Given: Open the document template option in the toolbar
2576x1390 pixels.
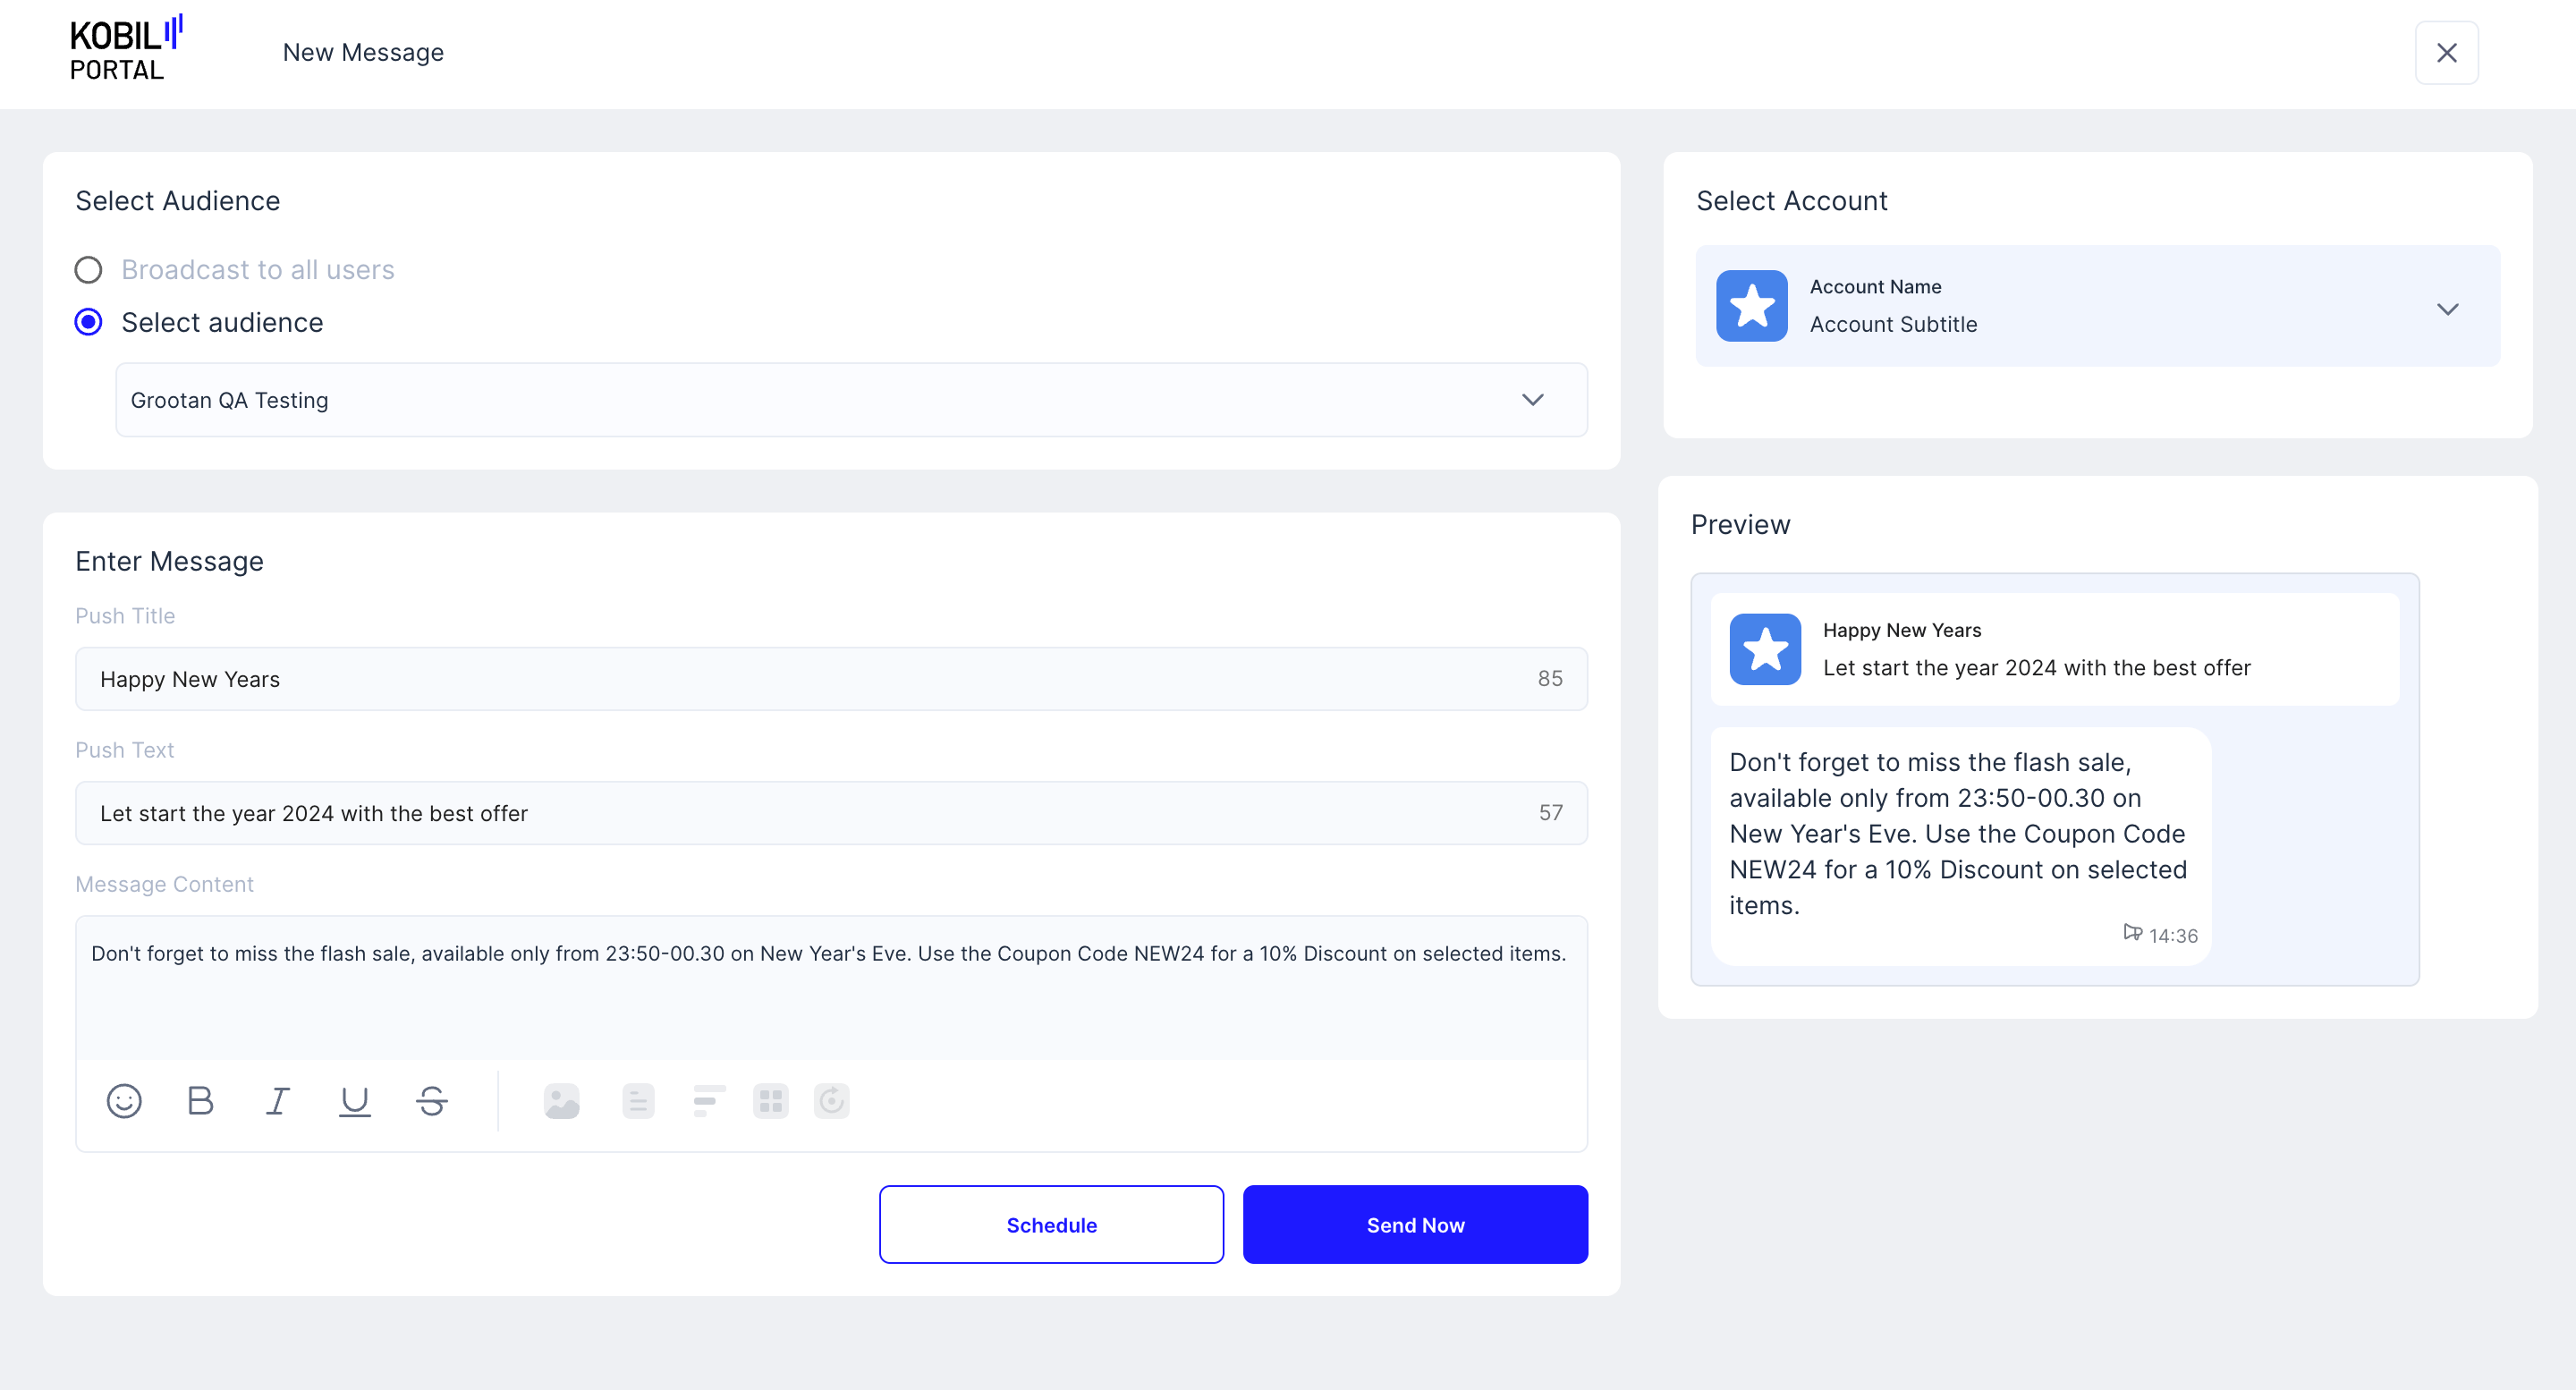Looking at the screenshot, I should coord(637,1101).
